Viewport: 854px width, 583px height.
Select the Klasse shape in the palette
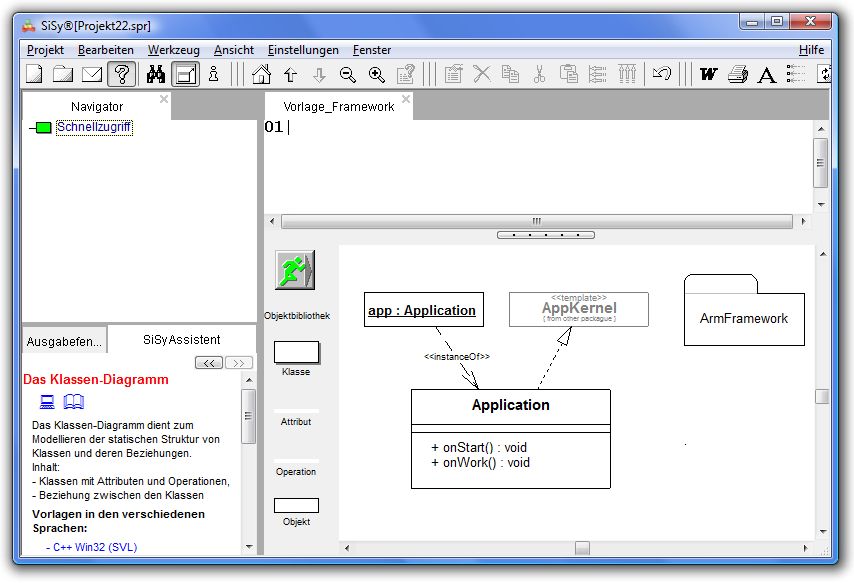[x=296, y=353]
